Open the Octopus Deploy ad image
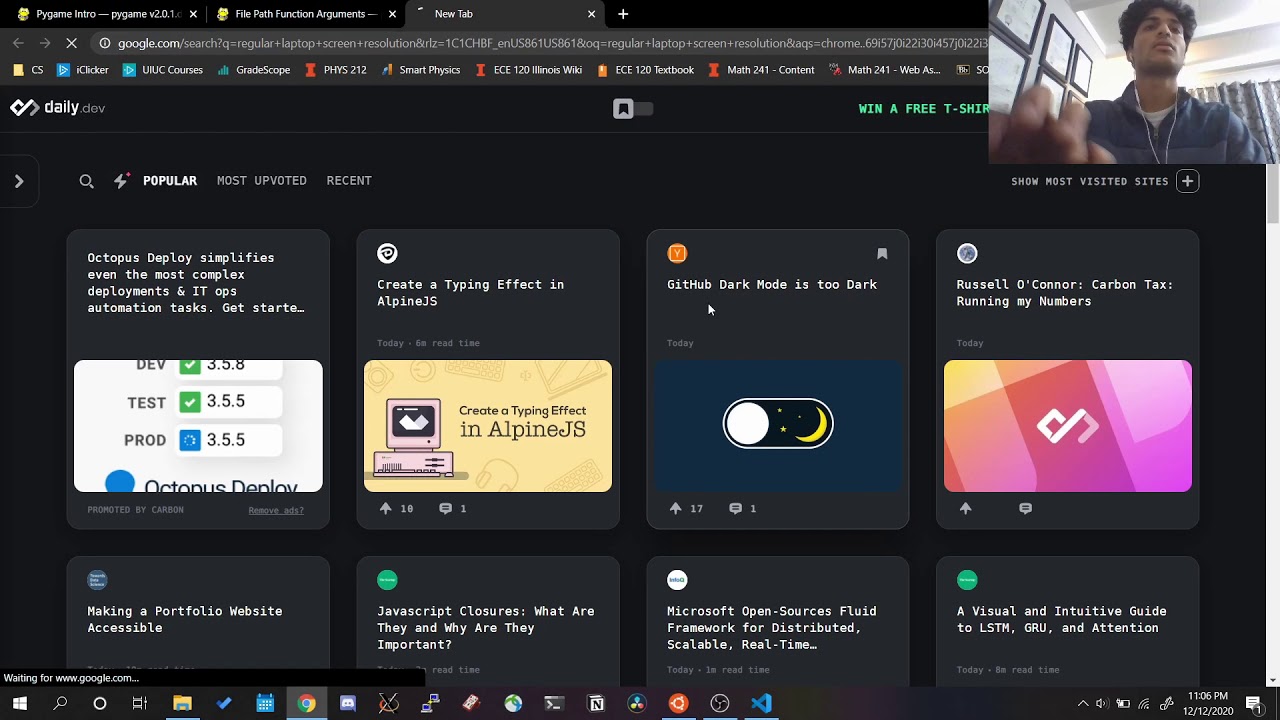The image size is (1280, 720). (198, 426)
